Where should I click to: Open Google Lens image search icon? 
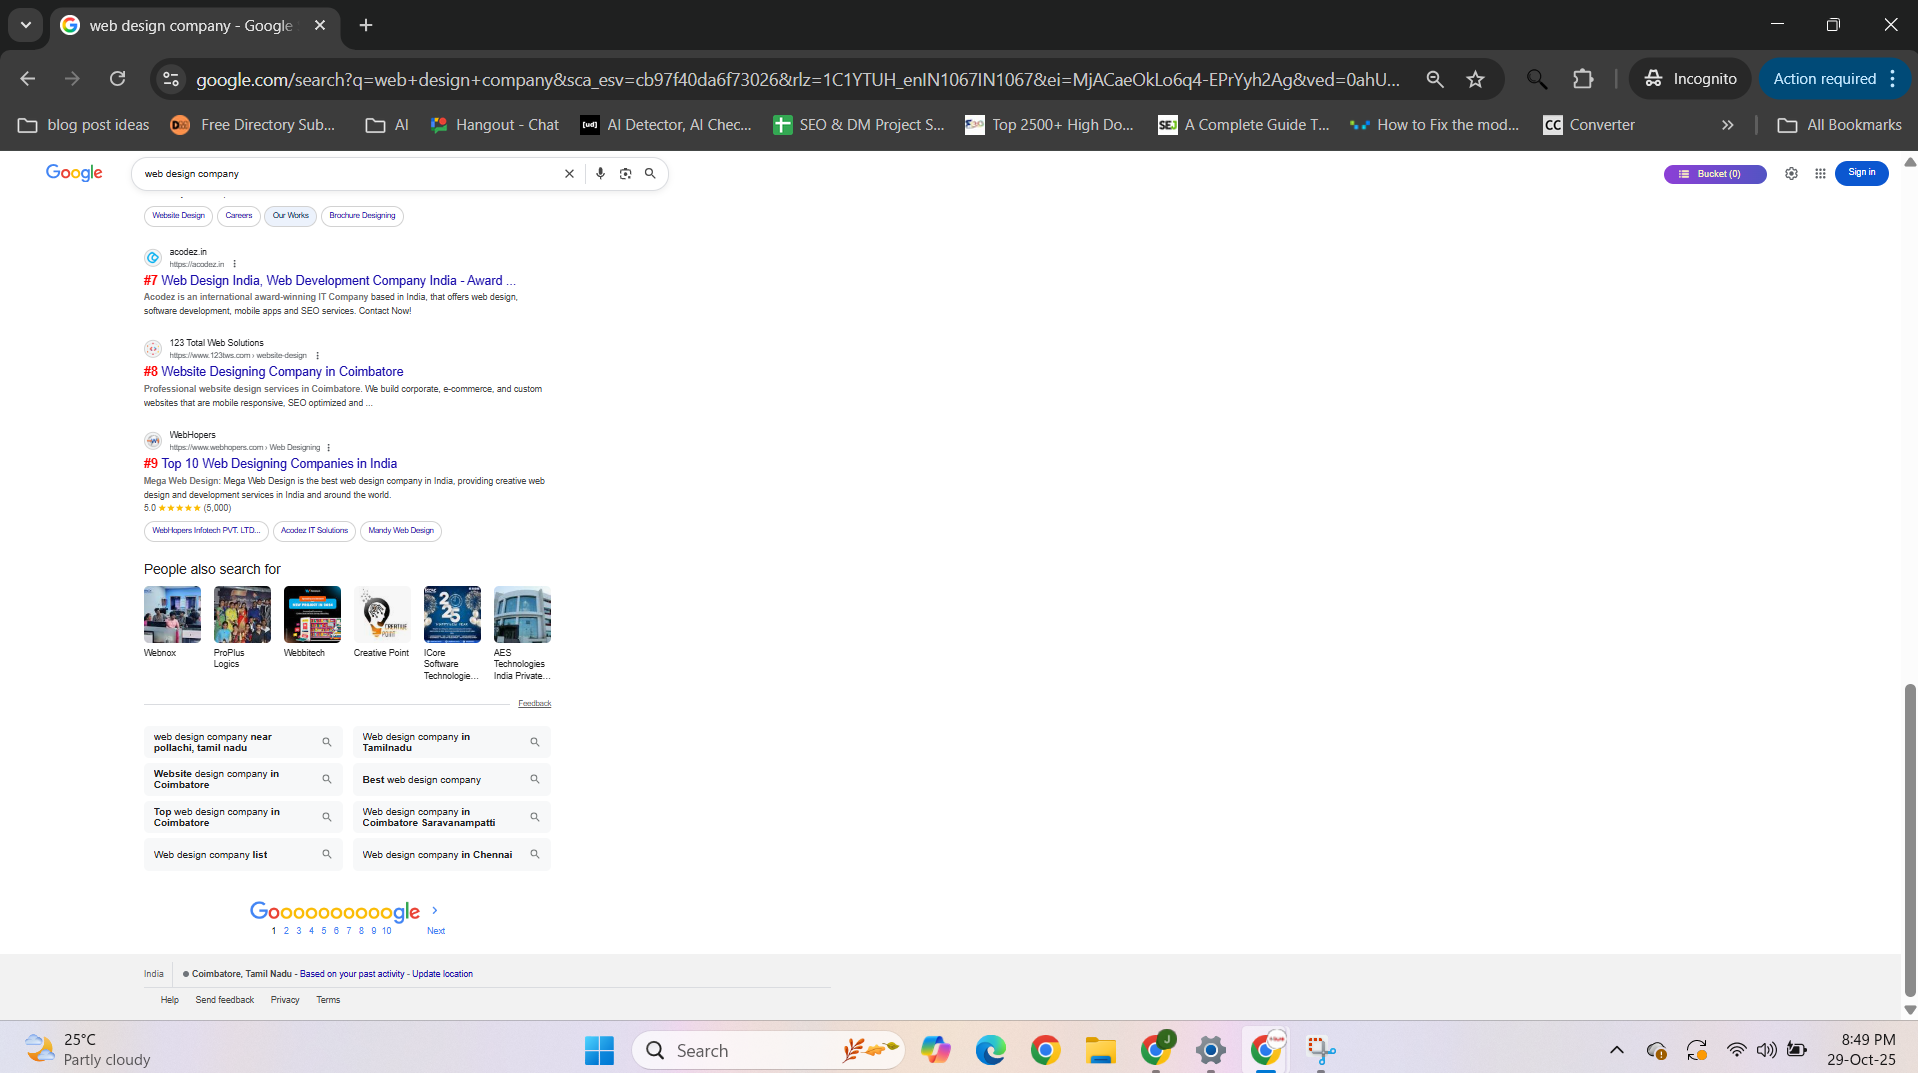[625, 173]
